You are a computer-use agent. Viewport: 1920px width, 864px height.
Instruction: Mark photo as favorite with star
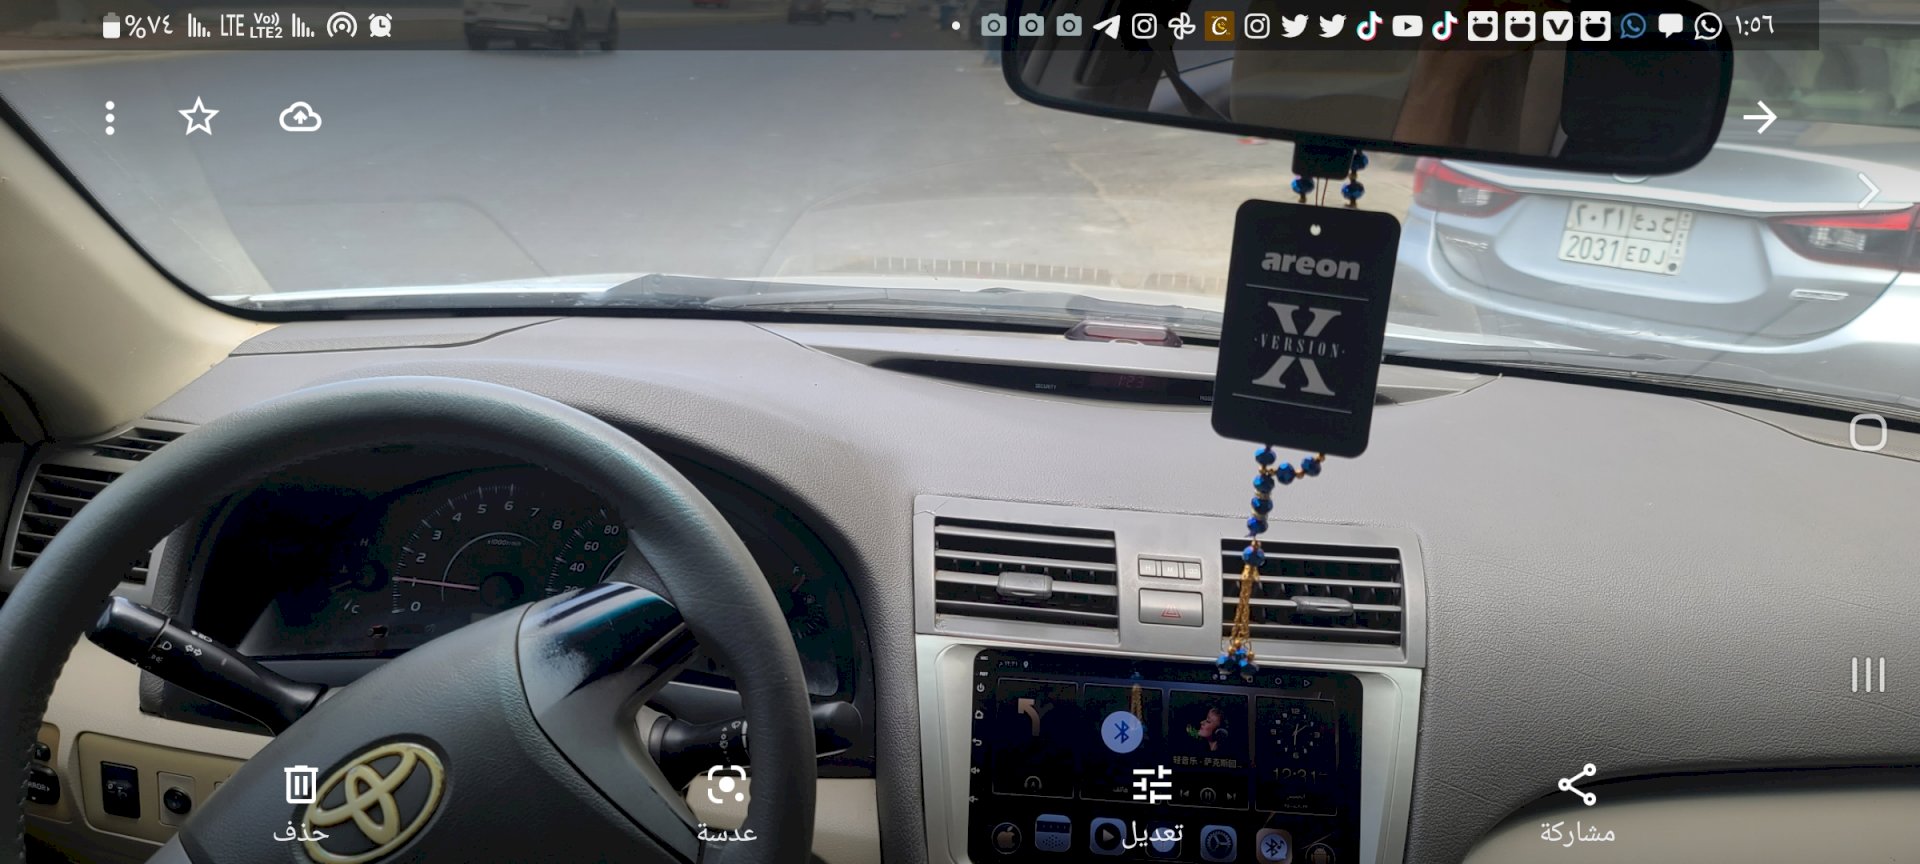(x=198, y=117)
